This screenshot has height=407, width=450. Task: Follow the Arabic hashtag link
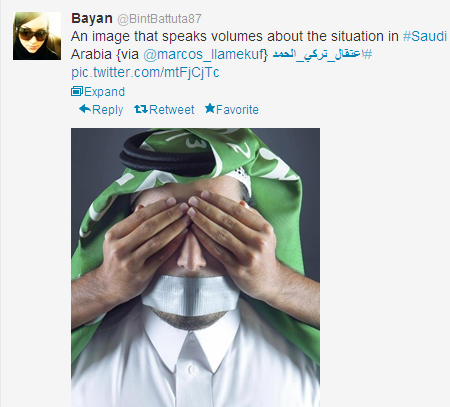coord(322,54)
